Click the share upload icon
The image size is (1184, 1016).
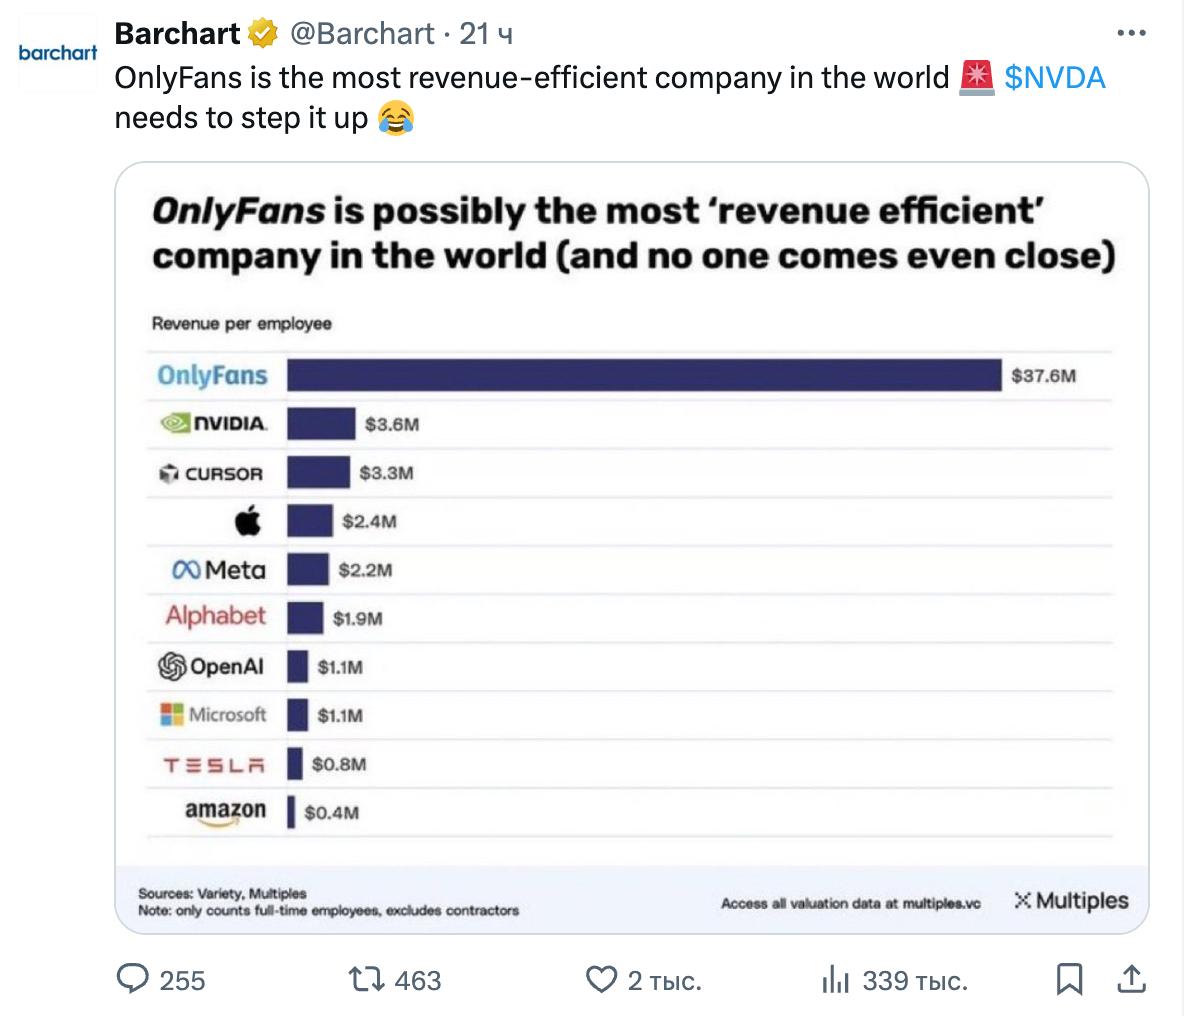[1131, 979]
